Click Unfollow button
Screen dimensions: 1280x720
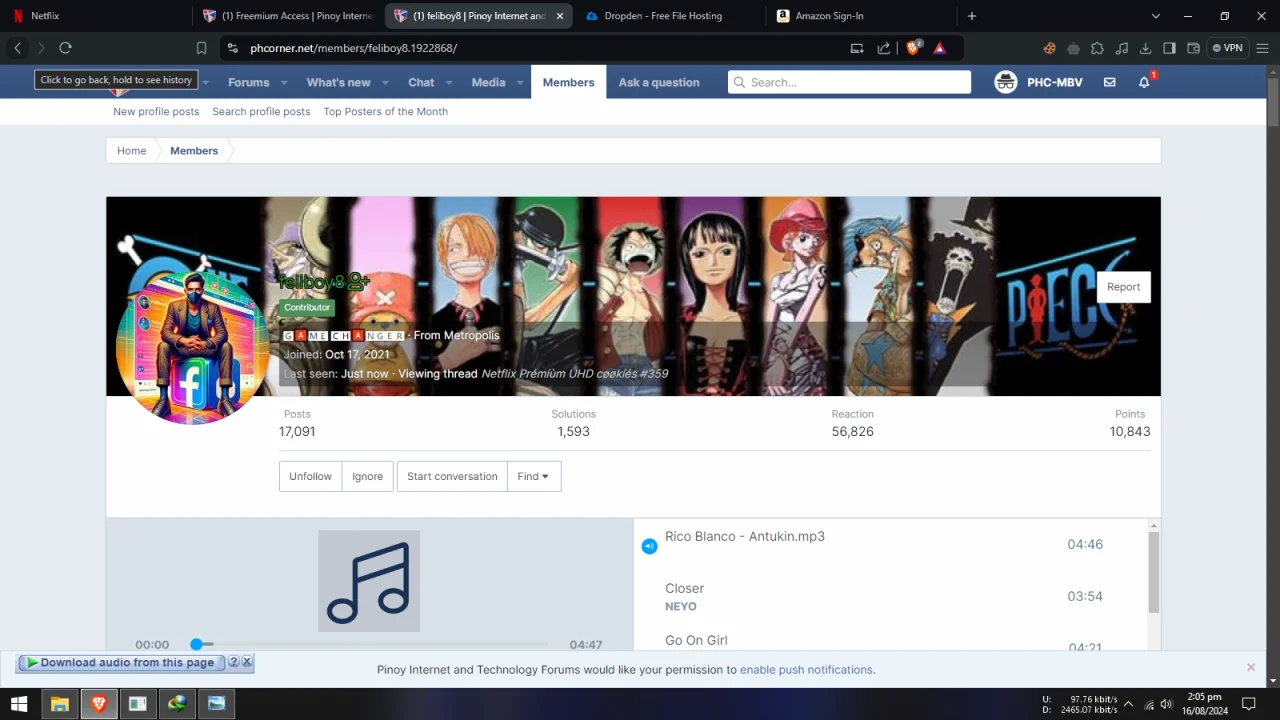[310, 476]
